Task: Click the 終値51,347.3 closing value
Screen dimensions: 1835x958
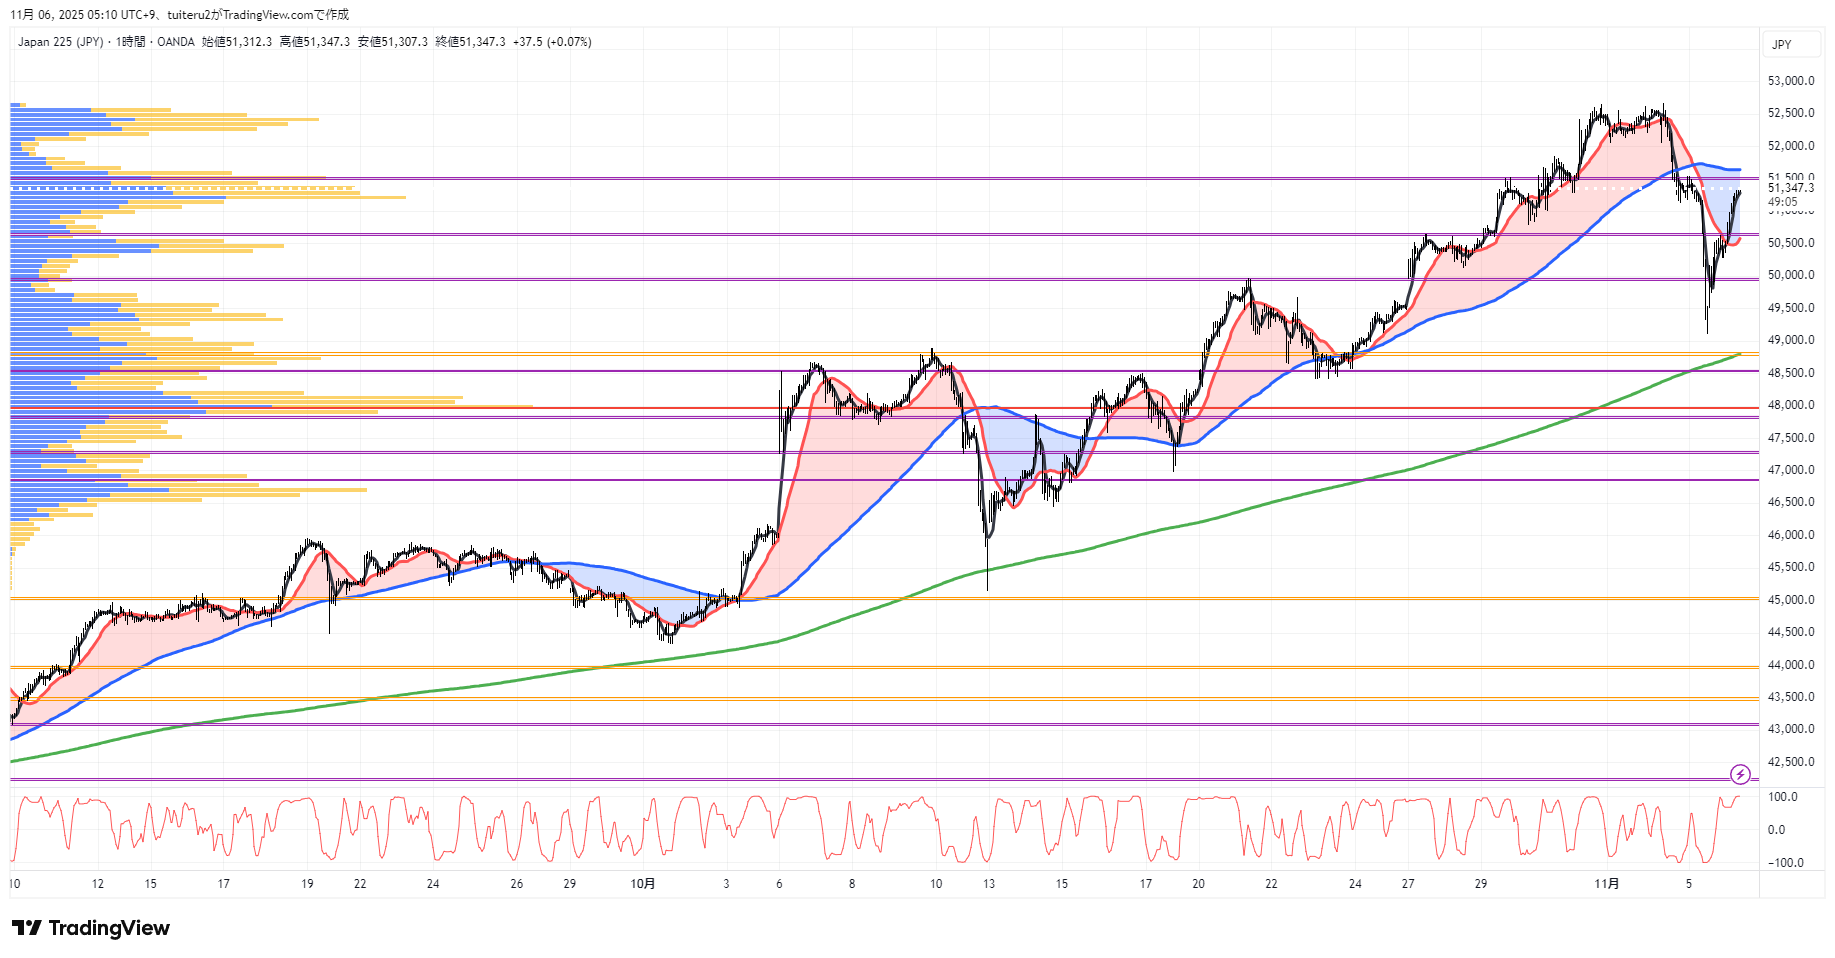Action: pos(470,42)
